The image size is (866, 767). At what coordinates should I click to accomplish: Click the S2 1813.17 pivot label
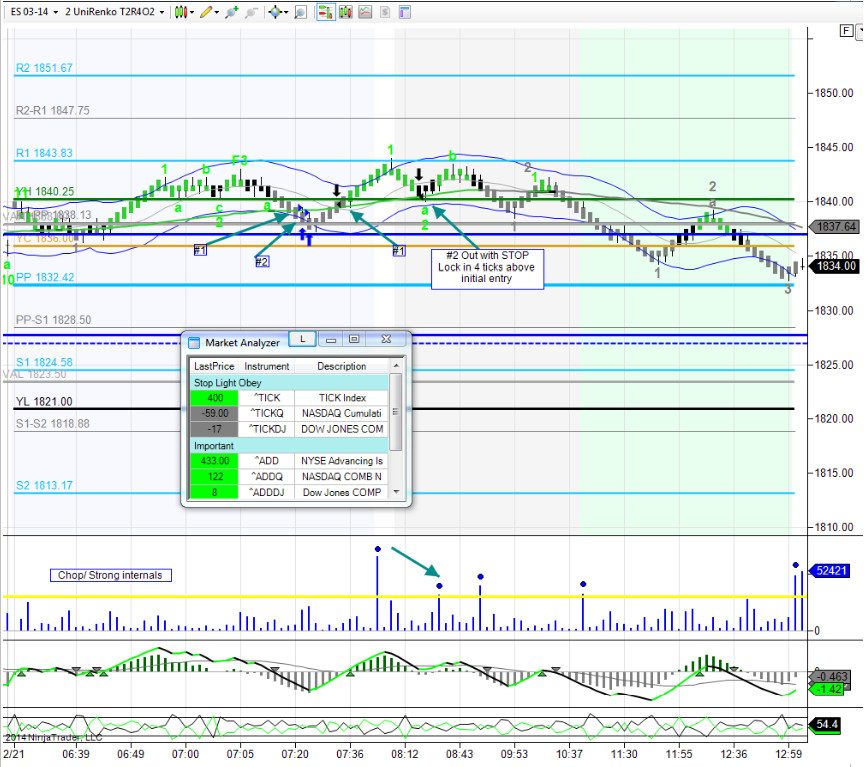44,485
